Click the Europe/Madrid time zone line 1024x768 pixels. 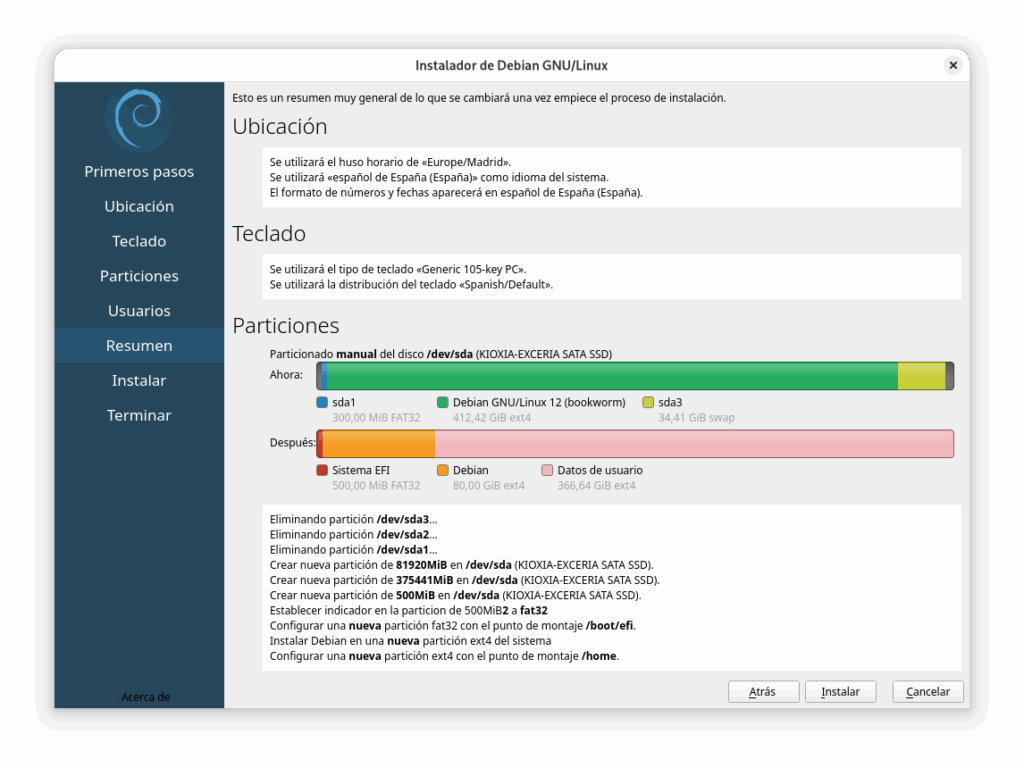[x=391, y=162]
